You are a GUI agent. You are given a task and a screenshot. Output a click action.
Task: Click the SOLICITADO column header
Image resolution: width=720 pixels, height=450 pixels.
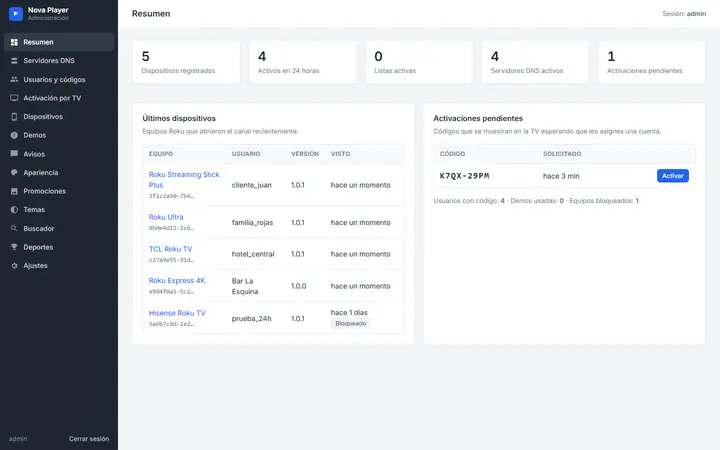click(562, 154)
